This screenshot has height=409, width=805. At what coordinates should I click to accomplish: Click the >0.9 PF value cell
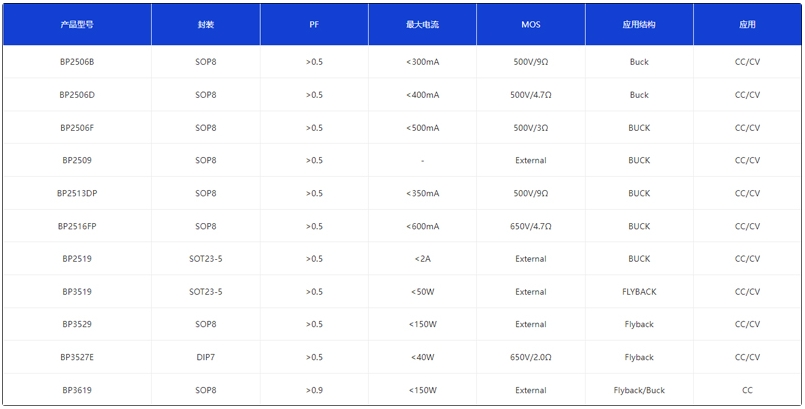point(314,390)
